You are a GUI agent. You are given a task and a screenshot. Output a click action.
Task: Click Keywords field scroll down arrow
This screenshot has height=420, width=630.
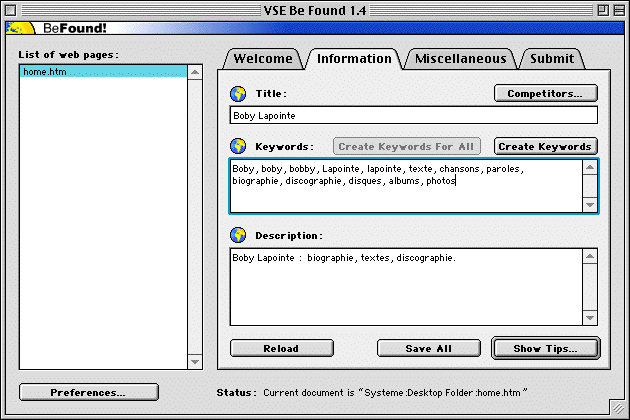pyautogui.click(x=590, y=205)
